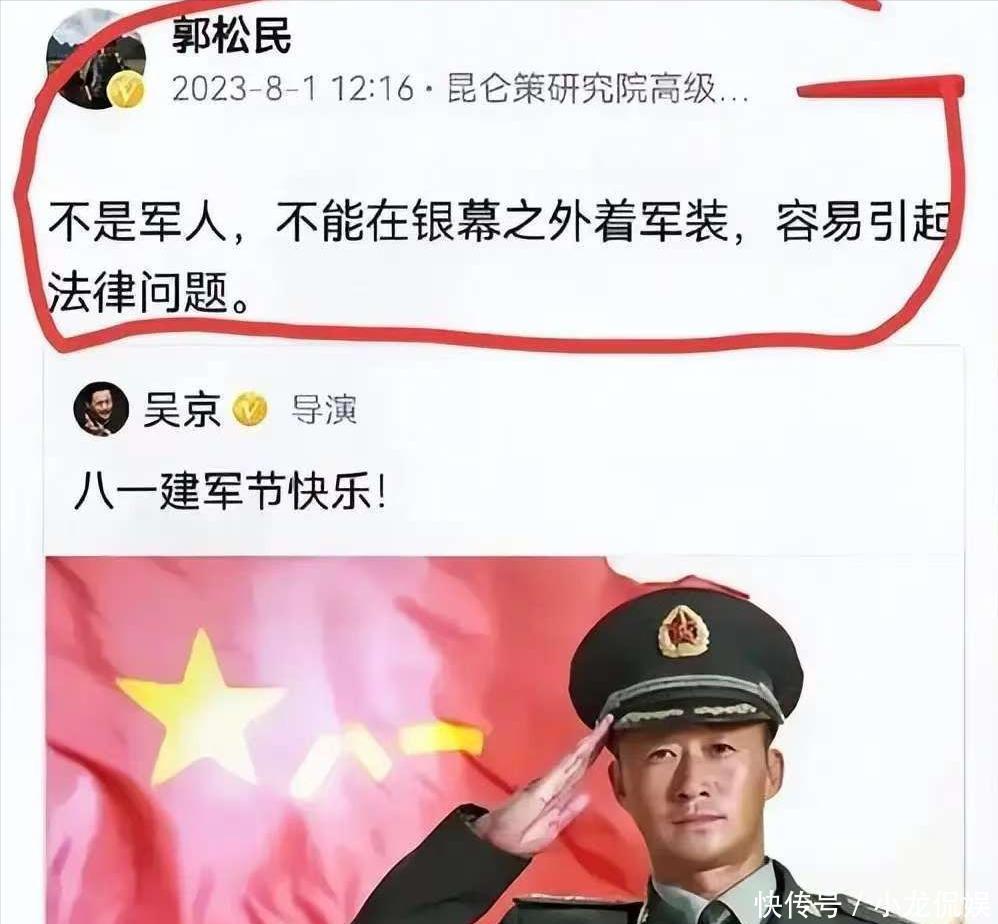Click the 吴京 name in the reposted card
The image size is (998, 924).
[182, 410]
